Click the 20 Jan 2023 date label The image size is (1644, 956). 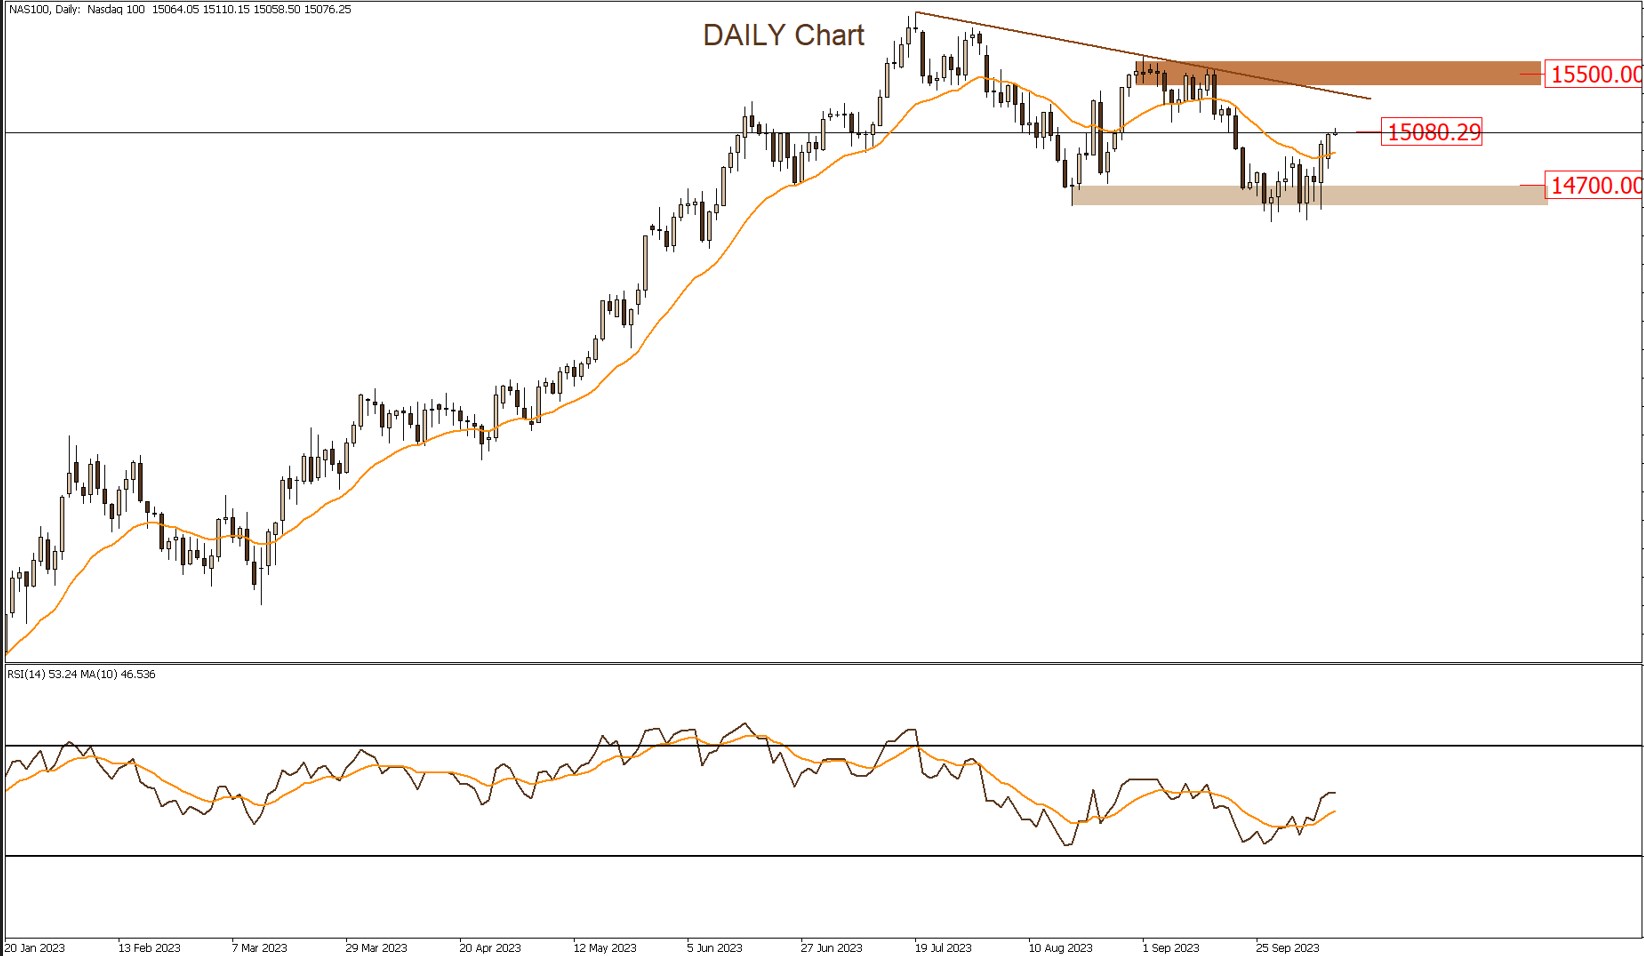36,948
